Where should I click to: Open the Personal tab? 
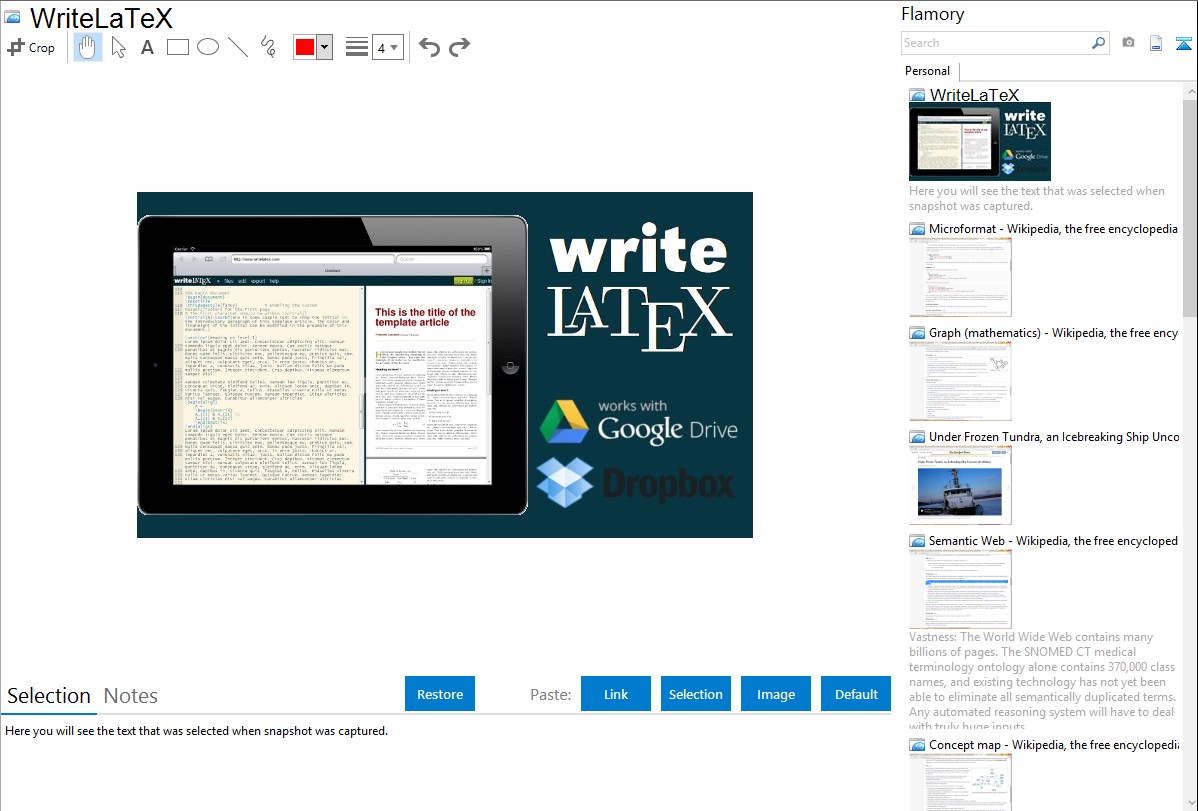(928, 70)
